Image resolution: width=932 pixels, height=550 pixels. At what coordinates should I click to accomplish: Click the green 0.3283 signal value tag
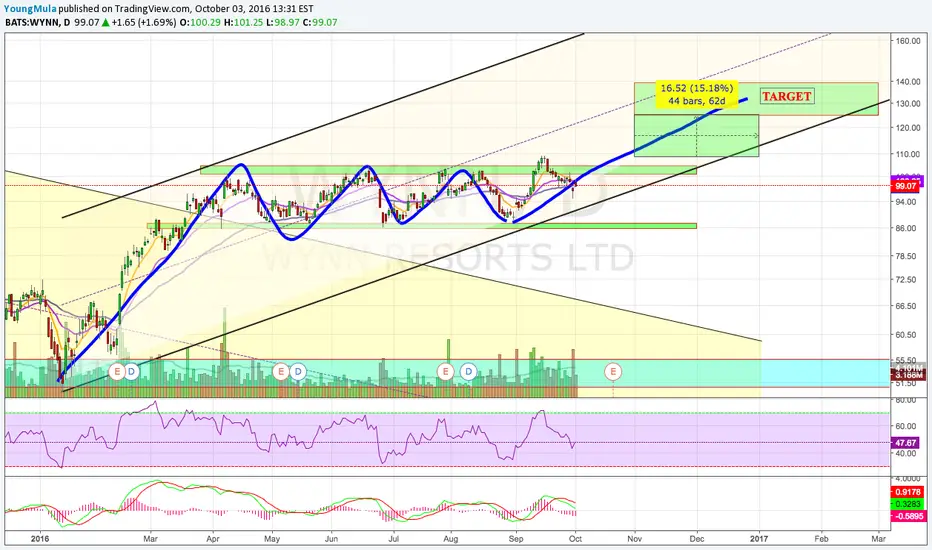pos(908,504)
